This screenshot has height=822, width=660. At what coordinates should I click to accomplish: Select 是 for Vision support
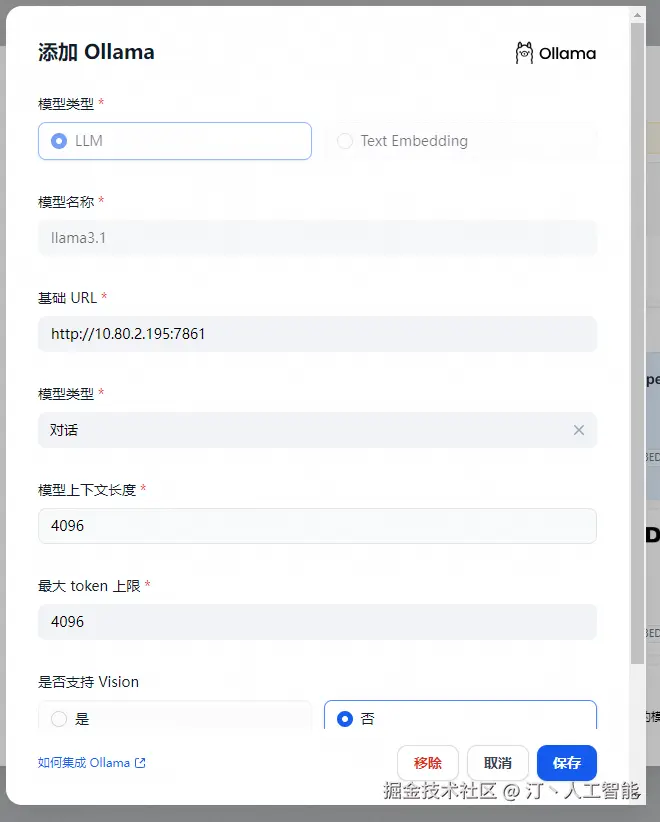pyautogui.click(x=175, y=715)
